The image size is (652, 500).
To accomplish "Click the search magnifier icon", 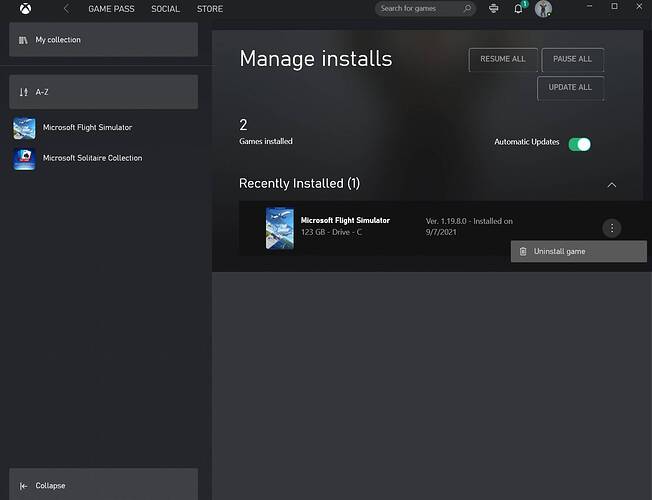I will (x=467, y=8).
